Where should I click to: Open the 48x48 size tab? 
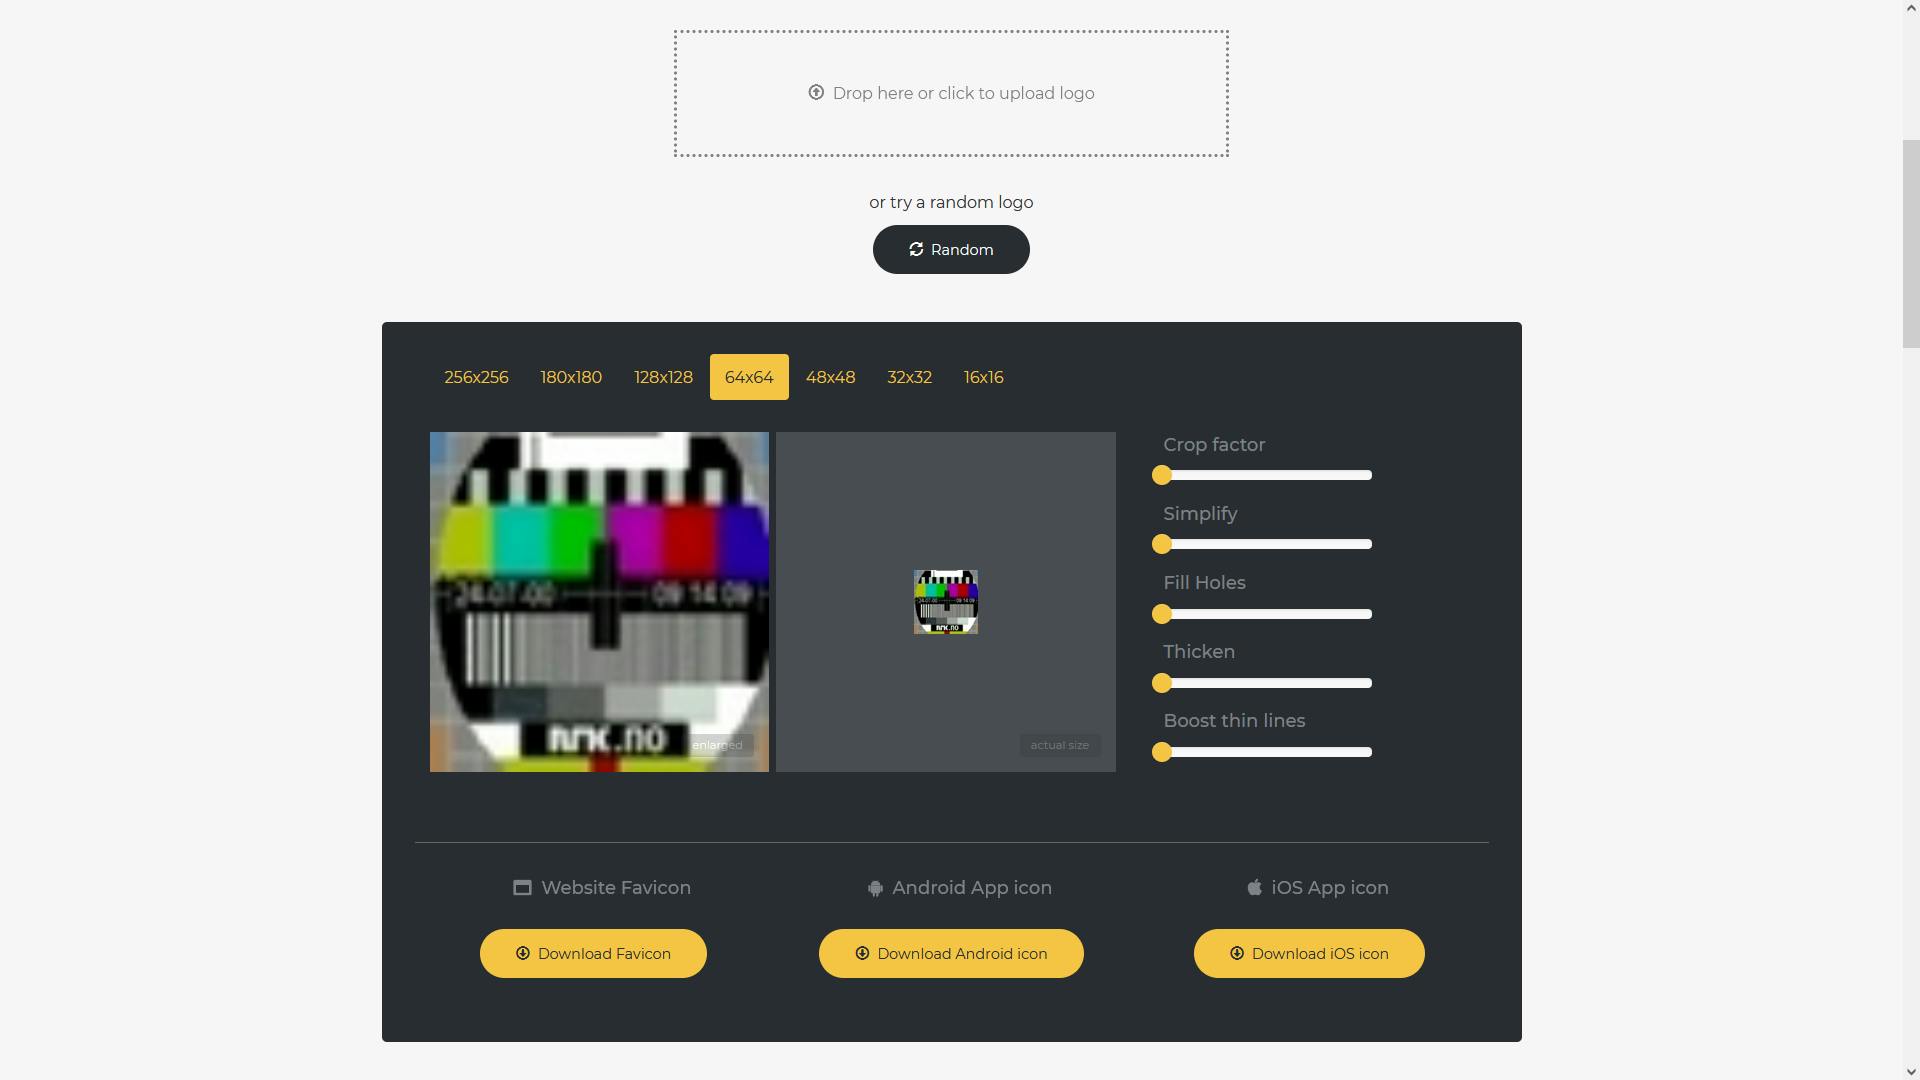coord(830,377)
